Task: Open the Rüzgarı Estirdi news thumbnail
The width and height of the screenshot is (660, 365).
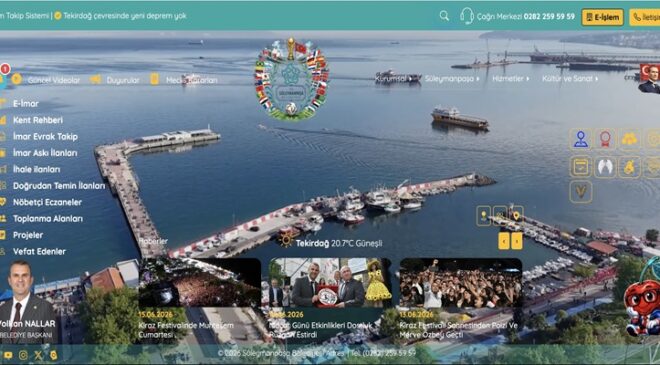Action: pos(330,282)
